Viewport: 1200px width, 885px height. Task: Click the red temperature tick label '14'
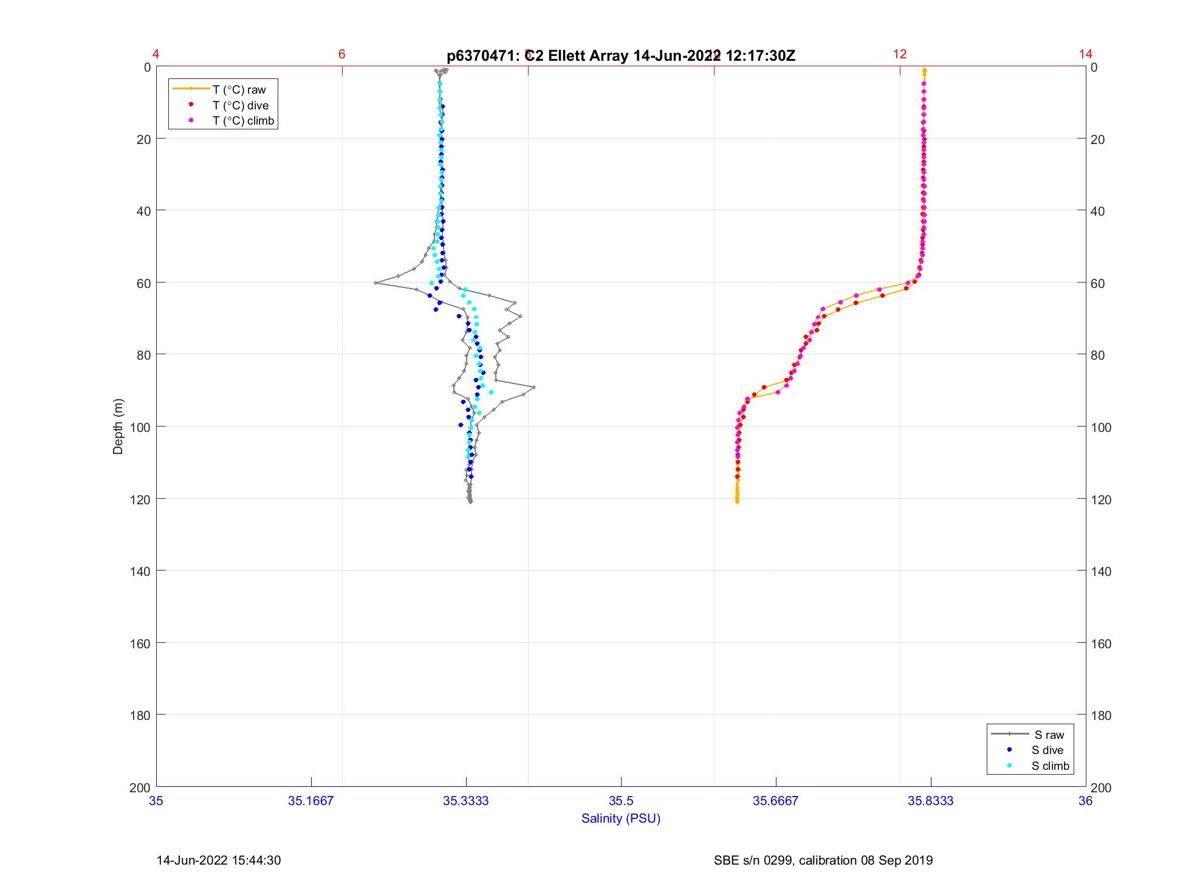(x=1086, y=54)
